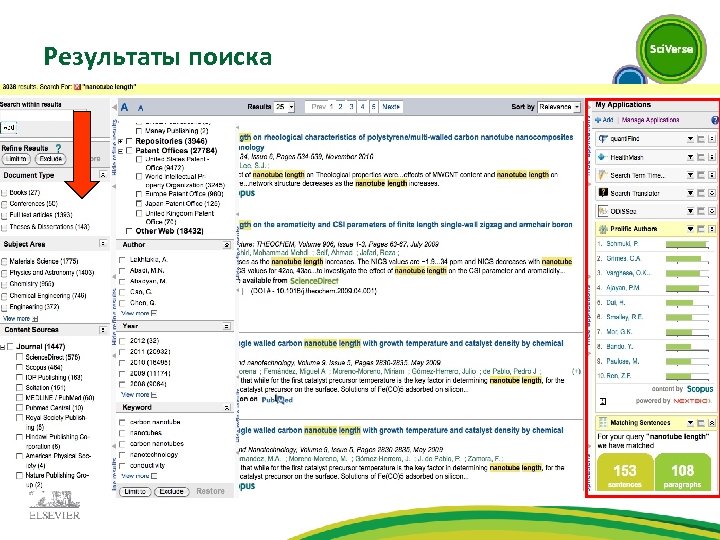Image resolution: width=720 pixels, height=540 pixels.
Task: Collapse the Document Type section
Action: click(103, 175)
